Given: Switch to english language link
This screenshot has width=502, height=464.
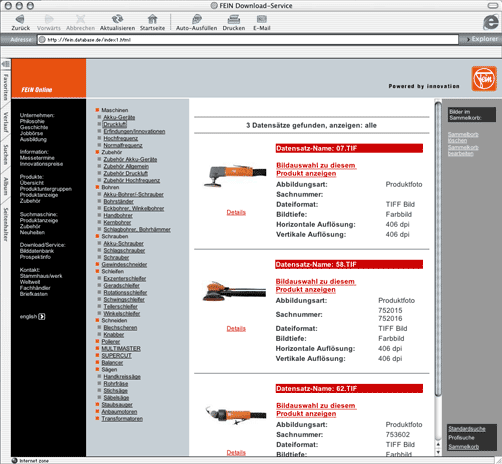Looking at the screenshot, I should (x=28, y=316).
